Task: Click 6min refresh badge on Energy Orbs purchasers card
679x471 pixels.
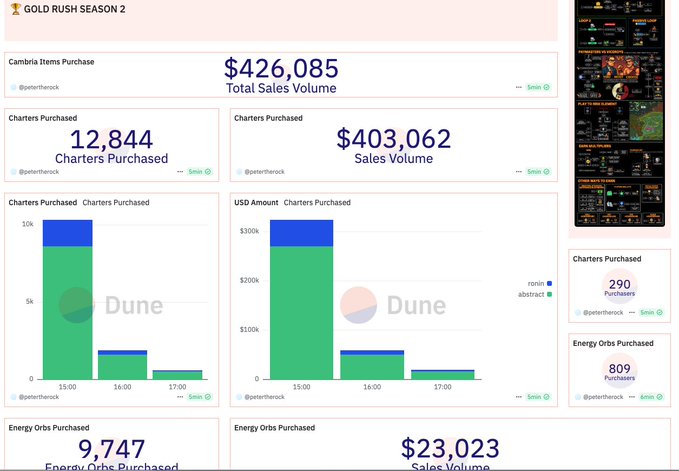Action: point(651,397)
